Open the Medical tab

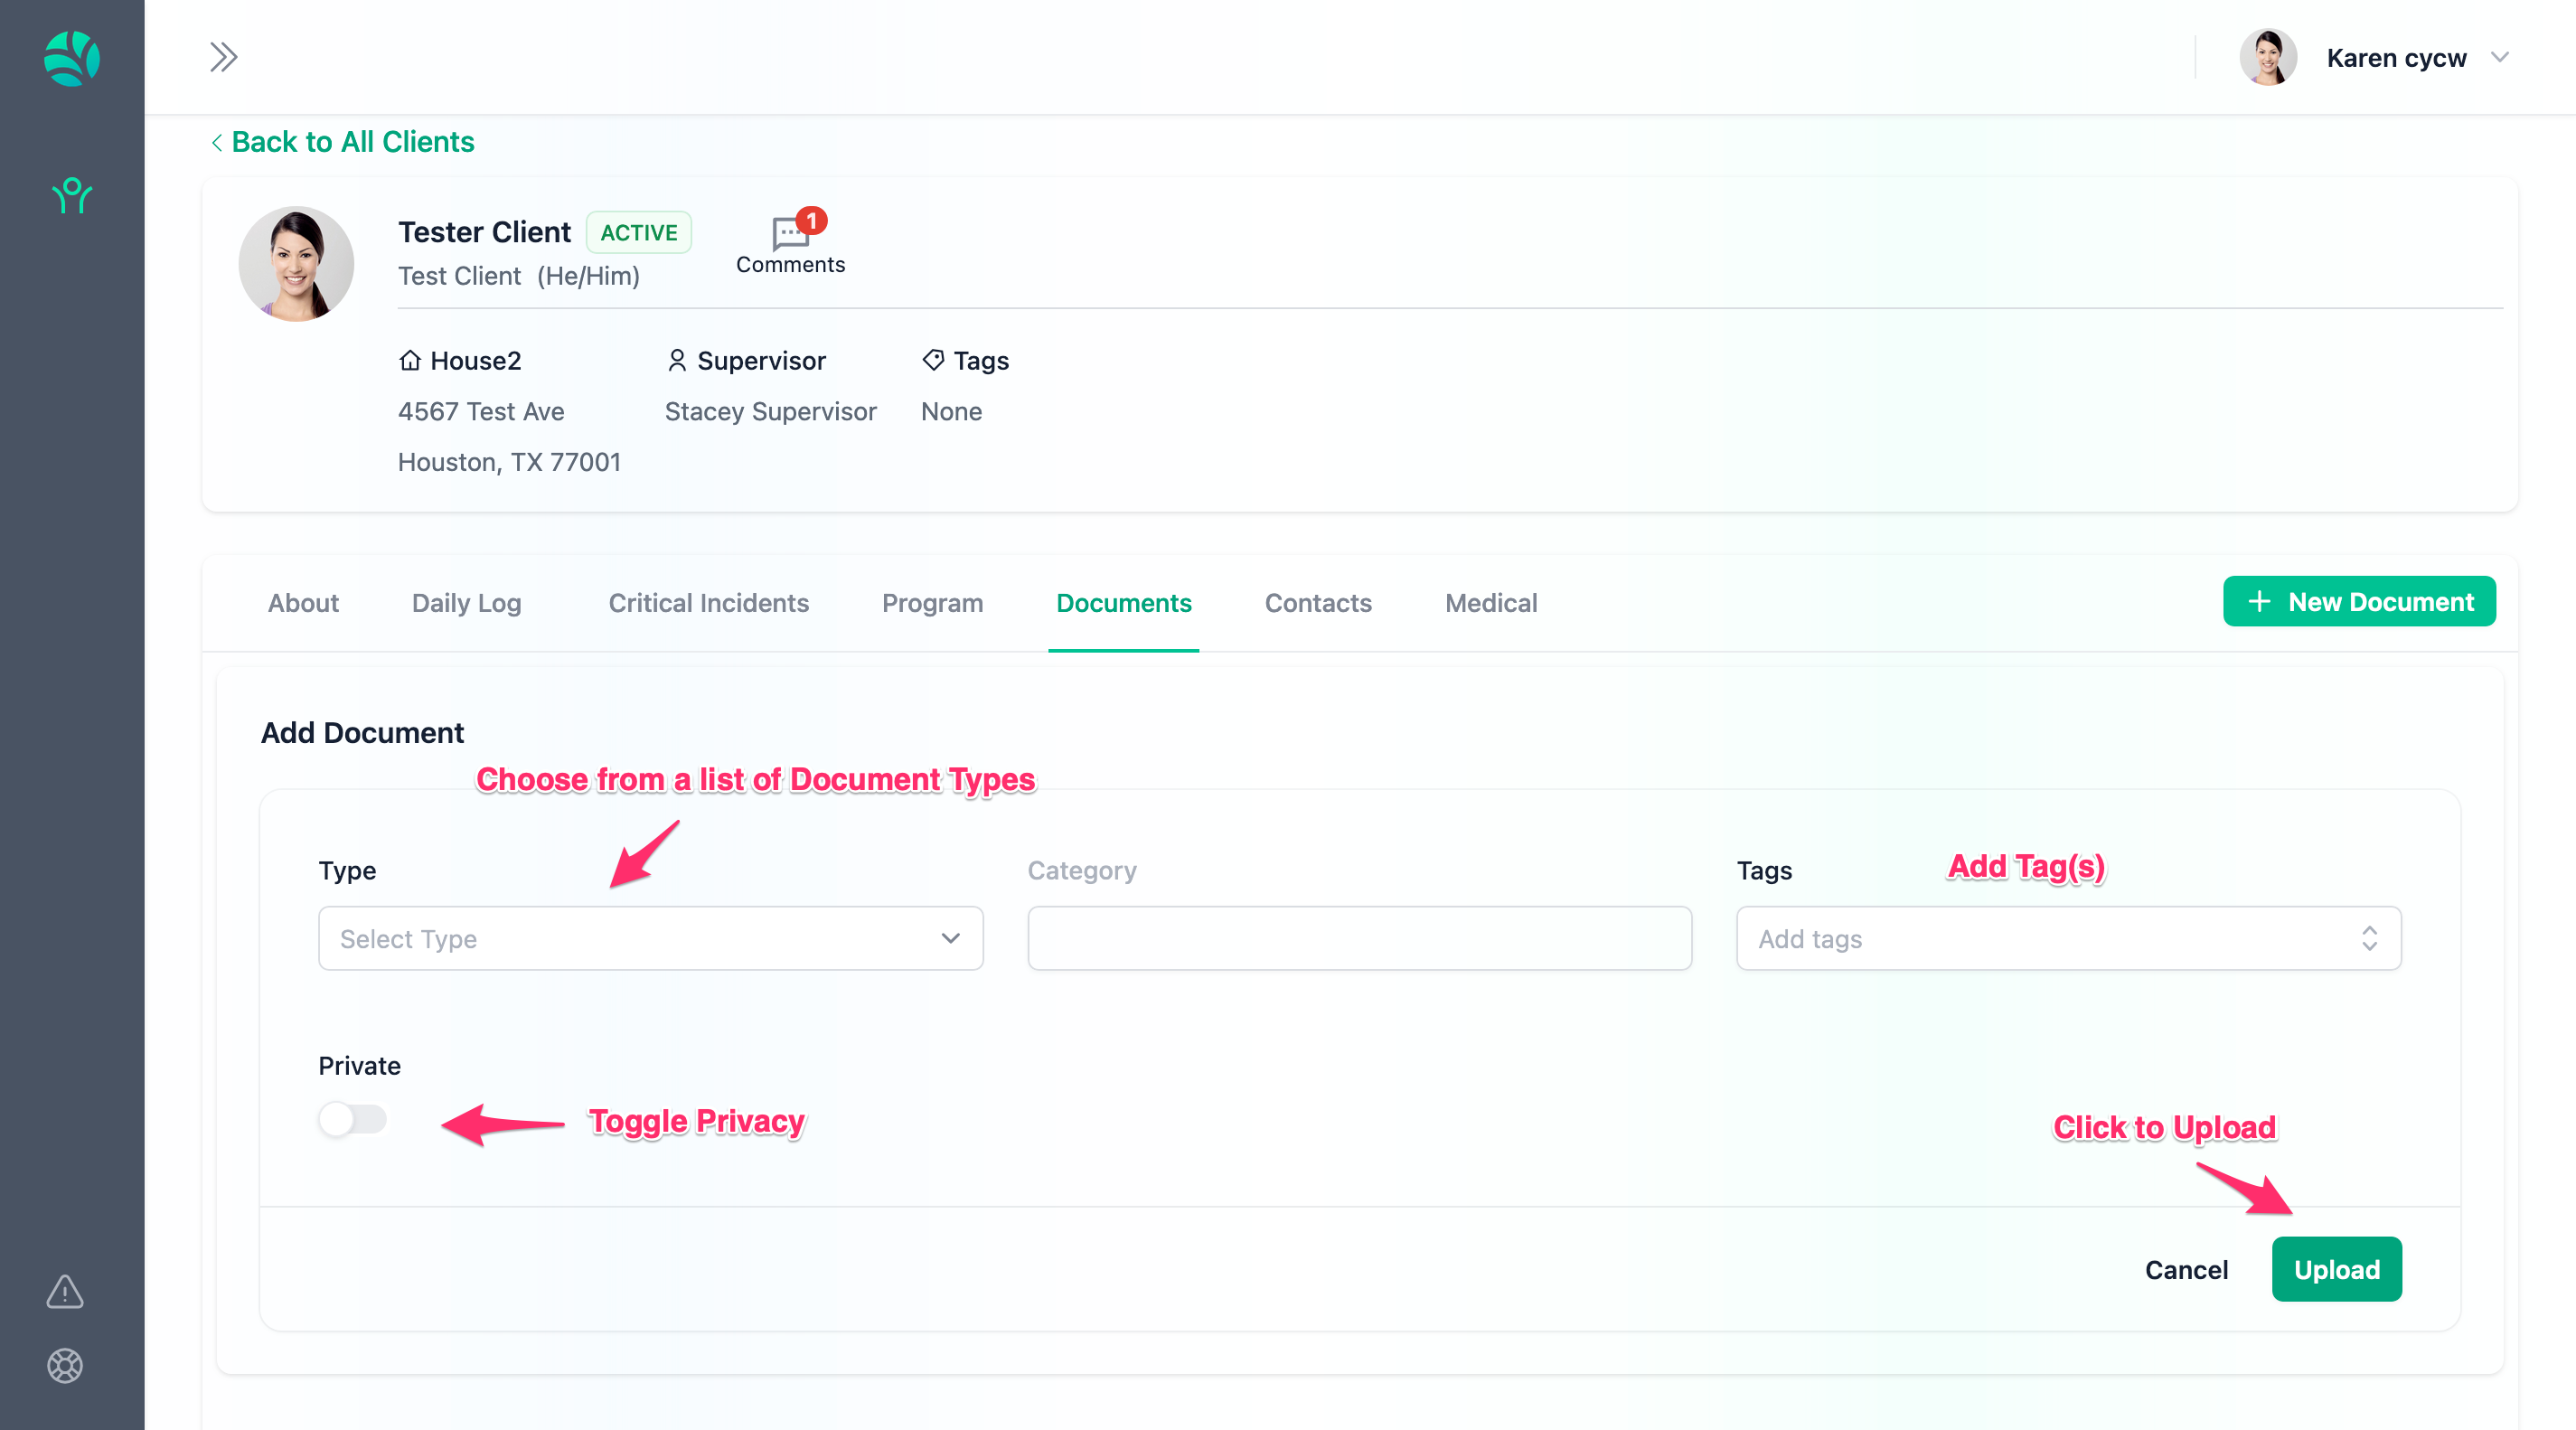(1490, 603)
